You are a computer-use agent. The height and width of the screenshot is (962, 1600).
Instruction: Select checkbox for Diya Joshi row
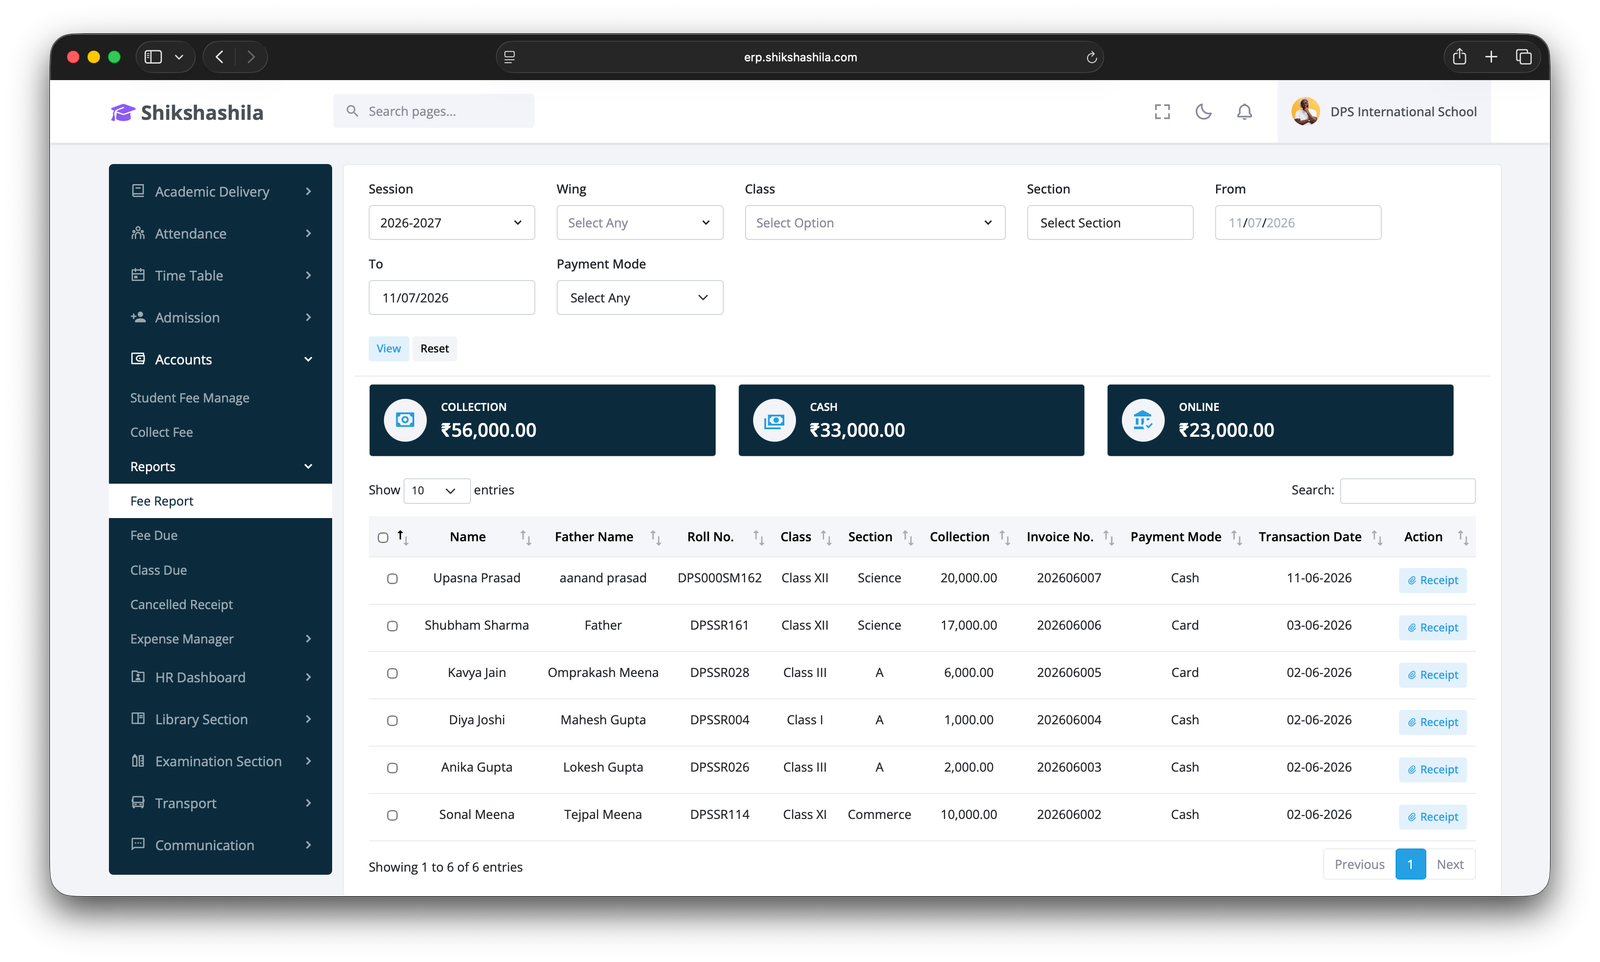(392, 721)
